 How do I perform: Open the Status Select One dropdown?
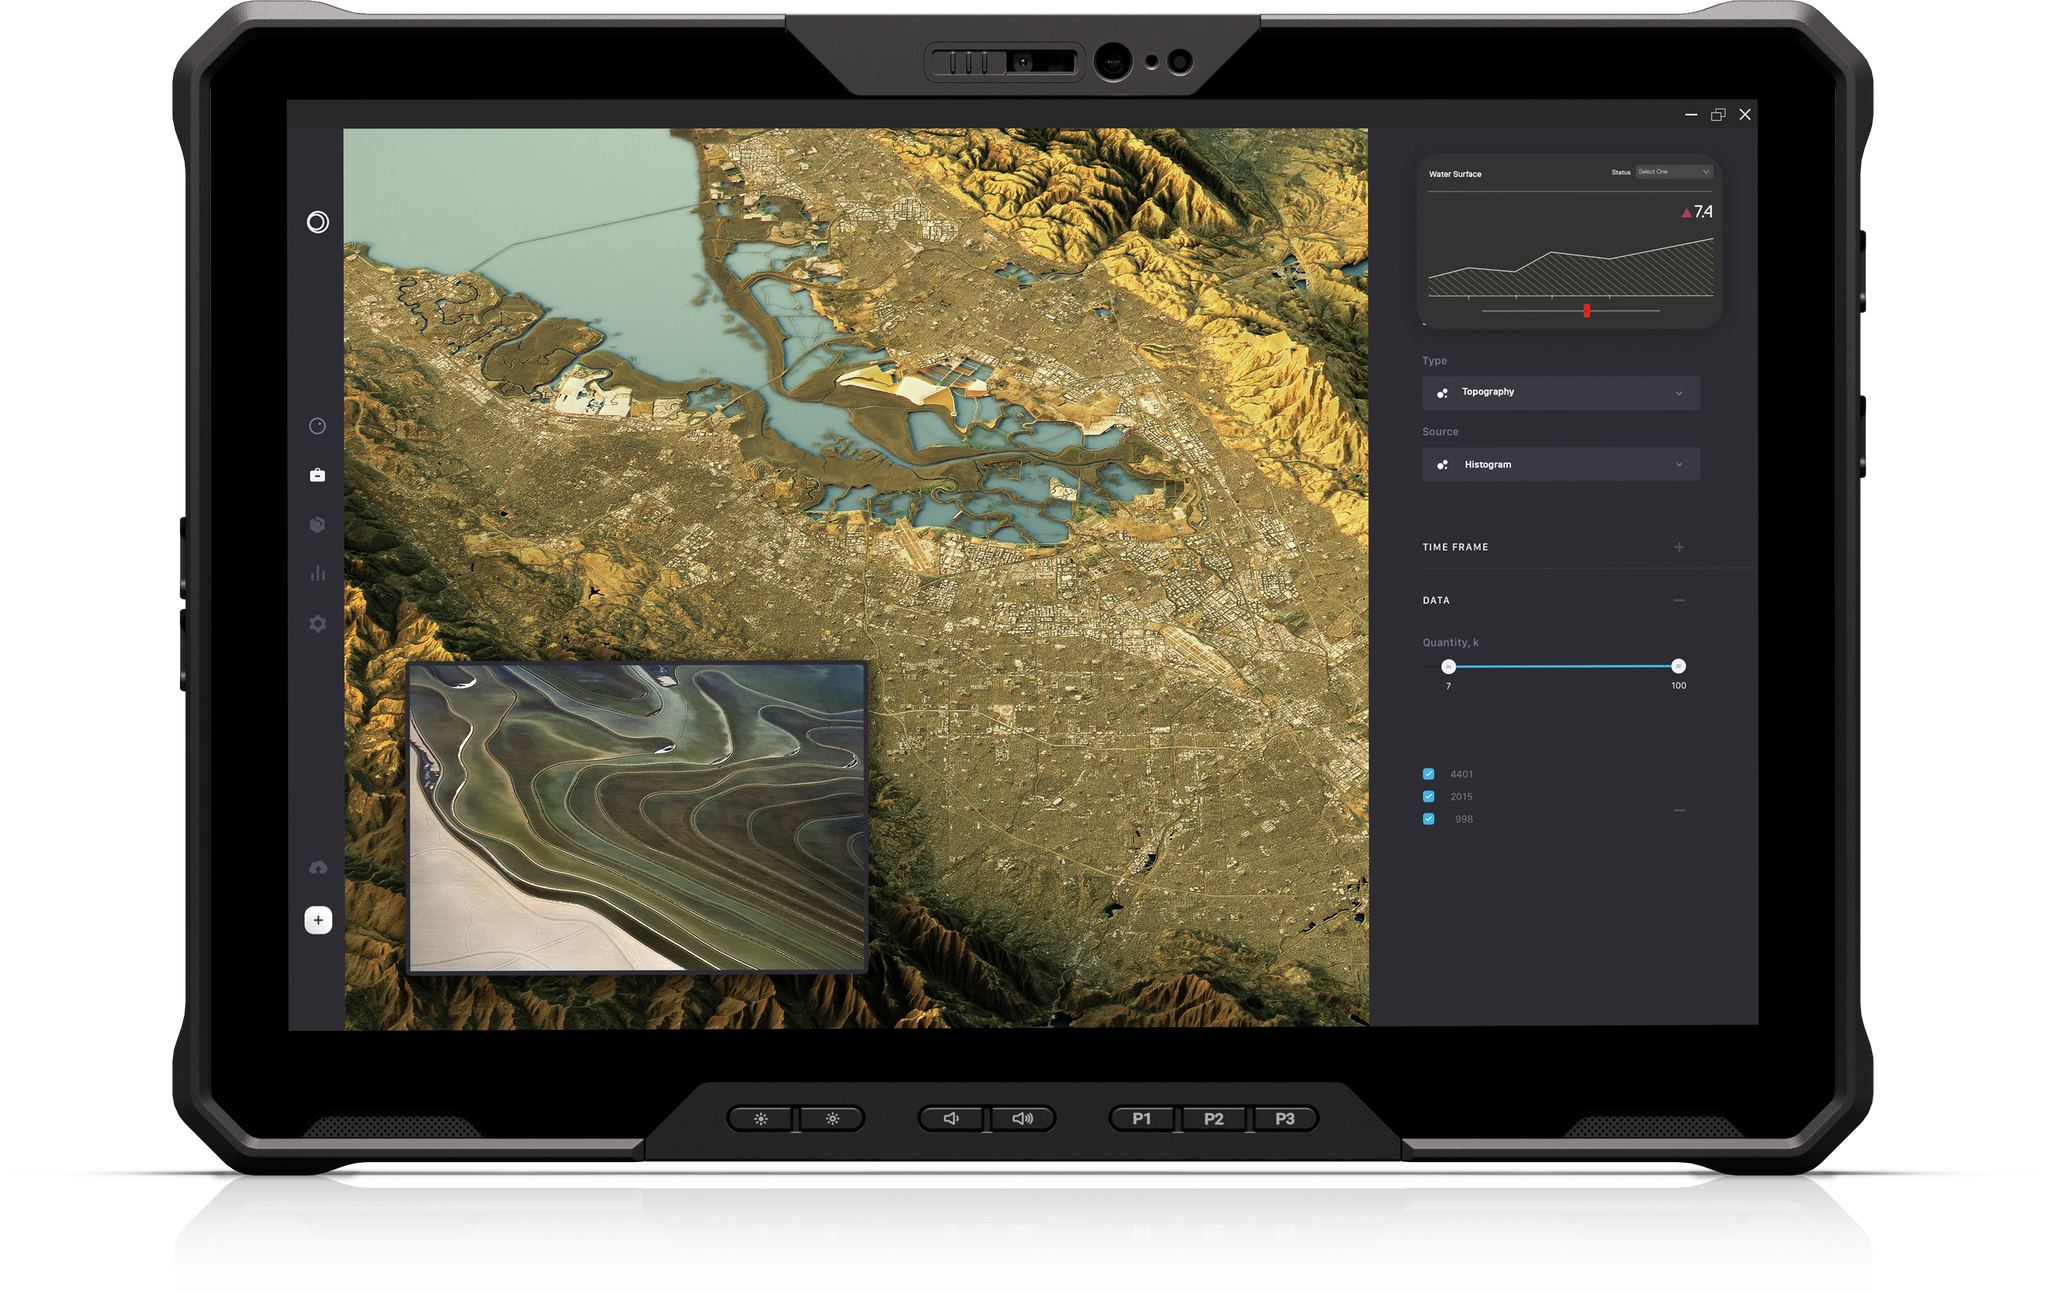pos(1674,172)
